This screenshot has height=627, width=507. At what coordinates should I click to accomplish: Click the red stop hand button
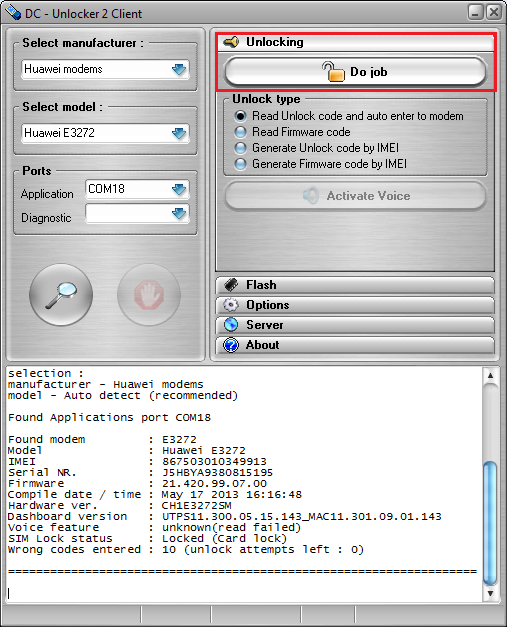pyautogui.click(x=149, y=295)
